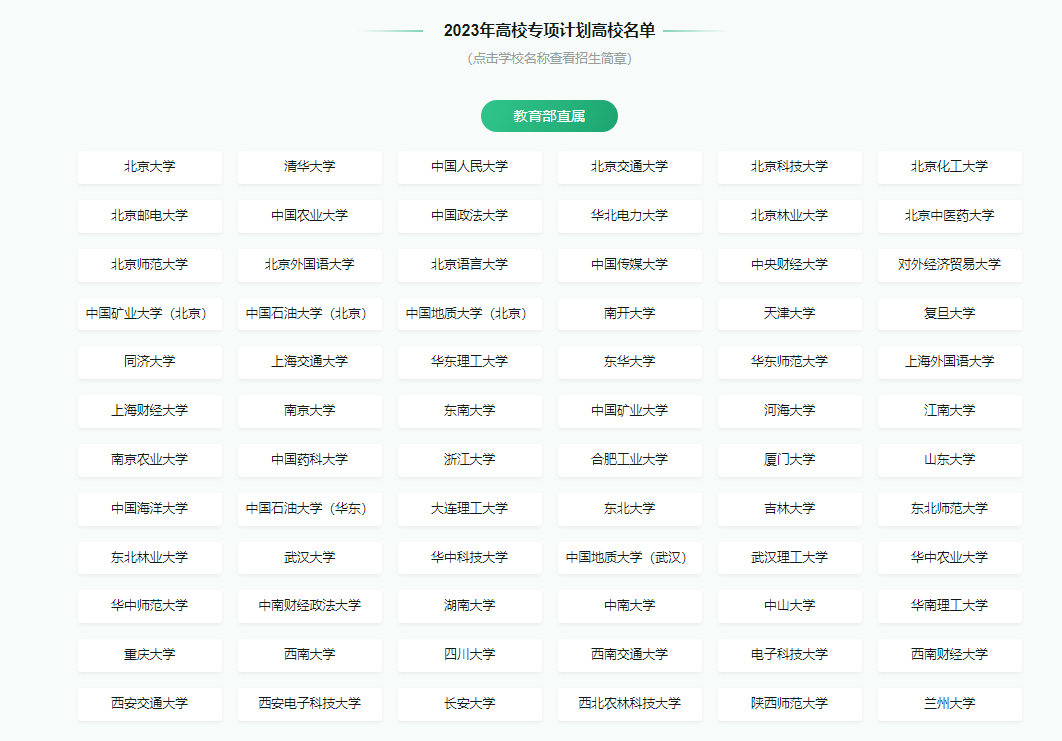The height and width of the screenshot is (741, 1062).
Task: Select 电子科技大学
Action: pyautogui.click(x=790, y=655)
